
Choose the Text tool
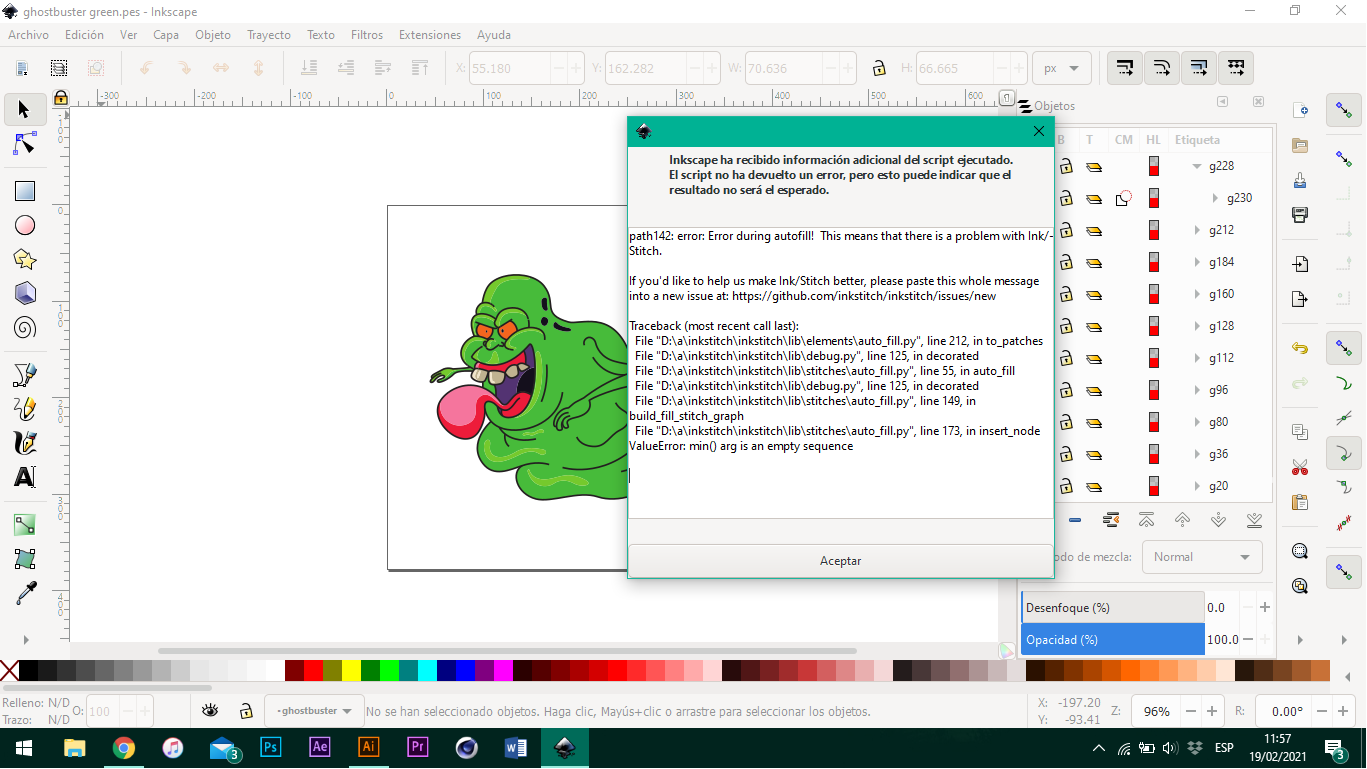point(25,477)
